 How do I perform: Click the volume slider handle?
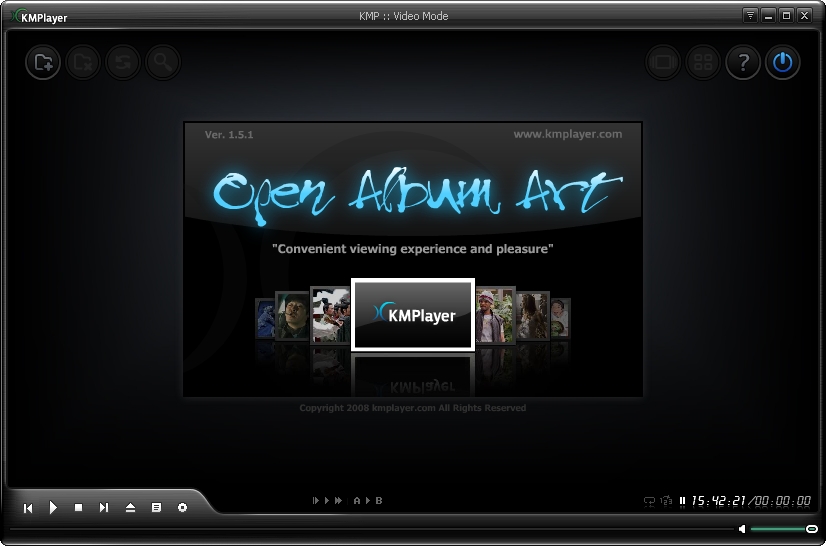pos(812,529)
